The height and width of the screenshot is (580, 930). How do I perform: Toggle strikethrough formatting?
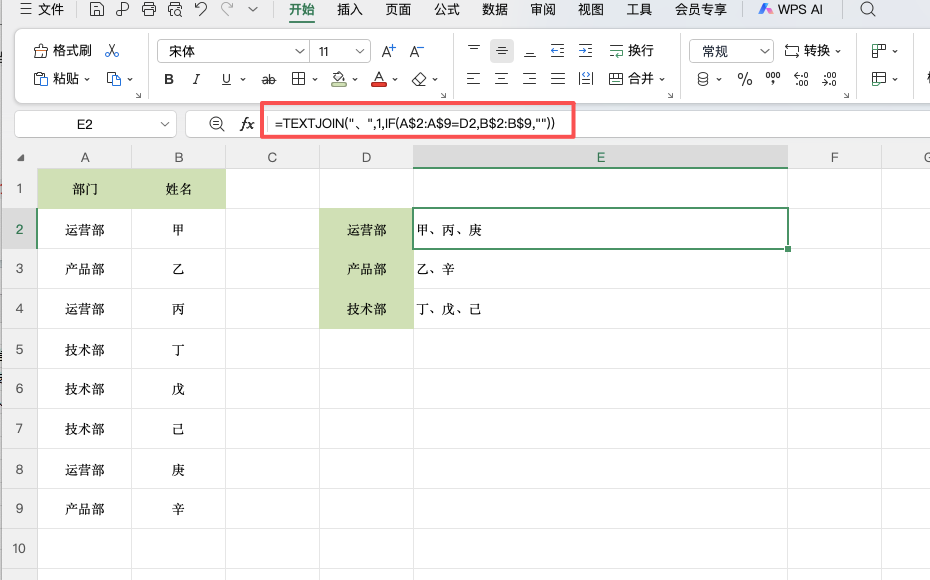click(x=269, y=79)
